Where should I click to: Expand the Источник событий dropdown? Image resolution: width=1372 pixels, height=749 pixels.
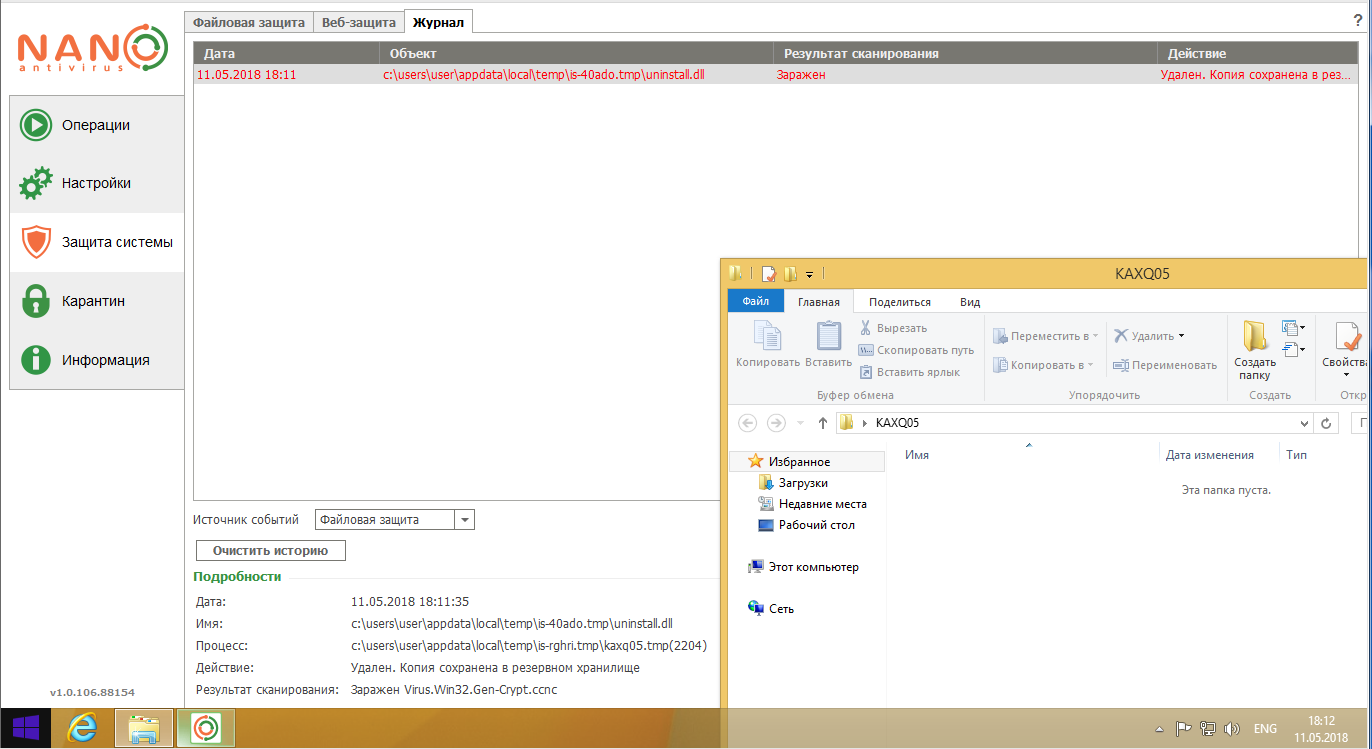tap(464, 520)
